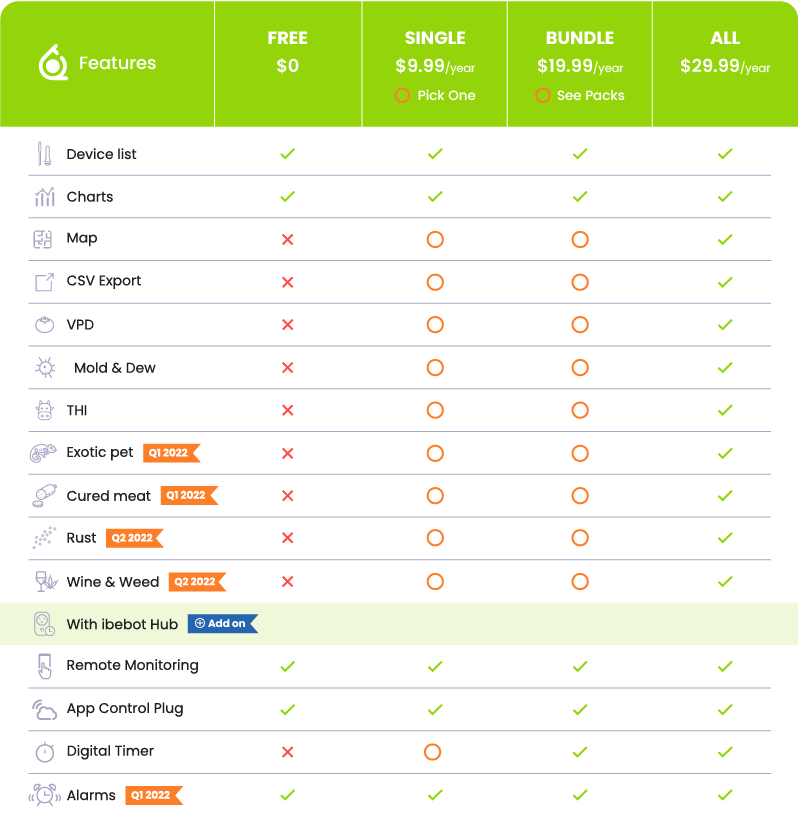798x823 pixels.
Task: Select the ALL $29.99/year plan header
Action: [725, 51]
